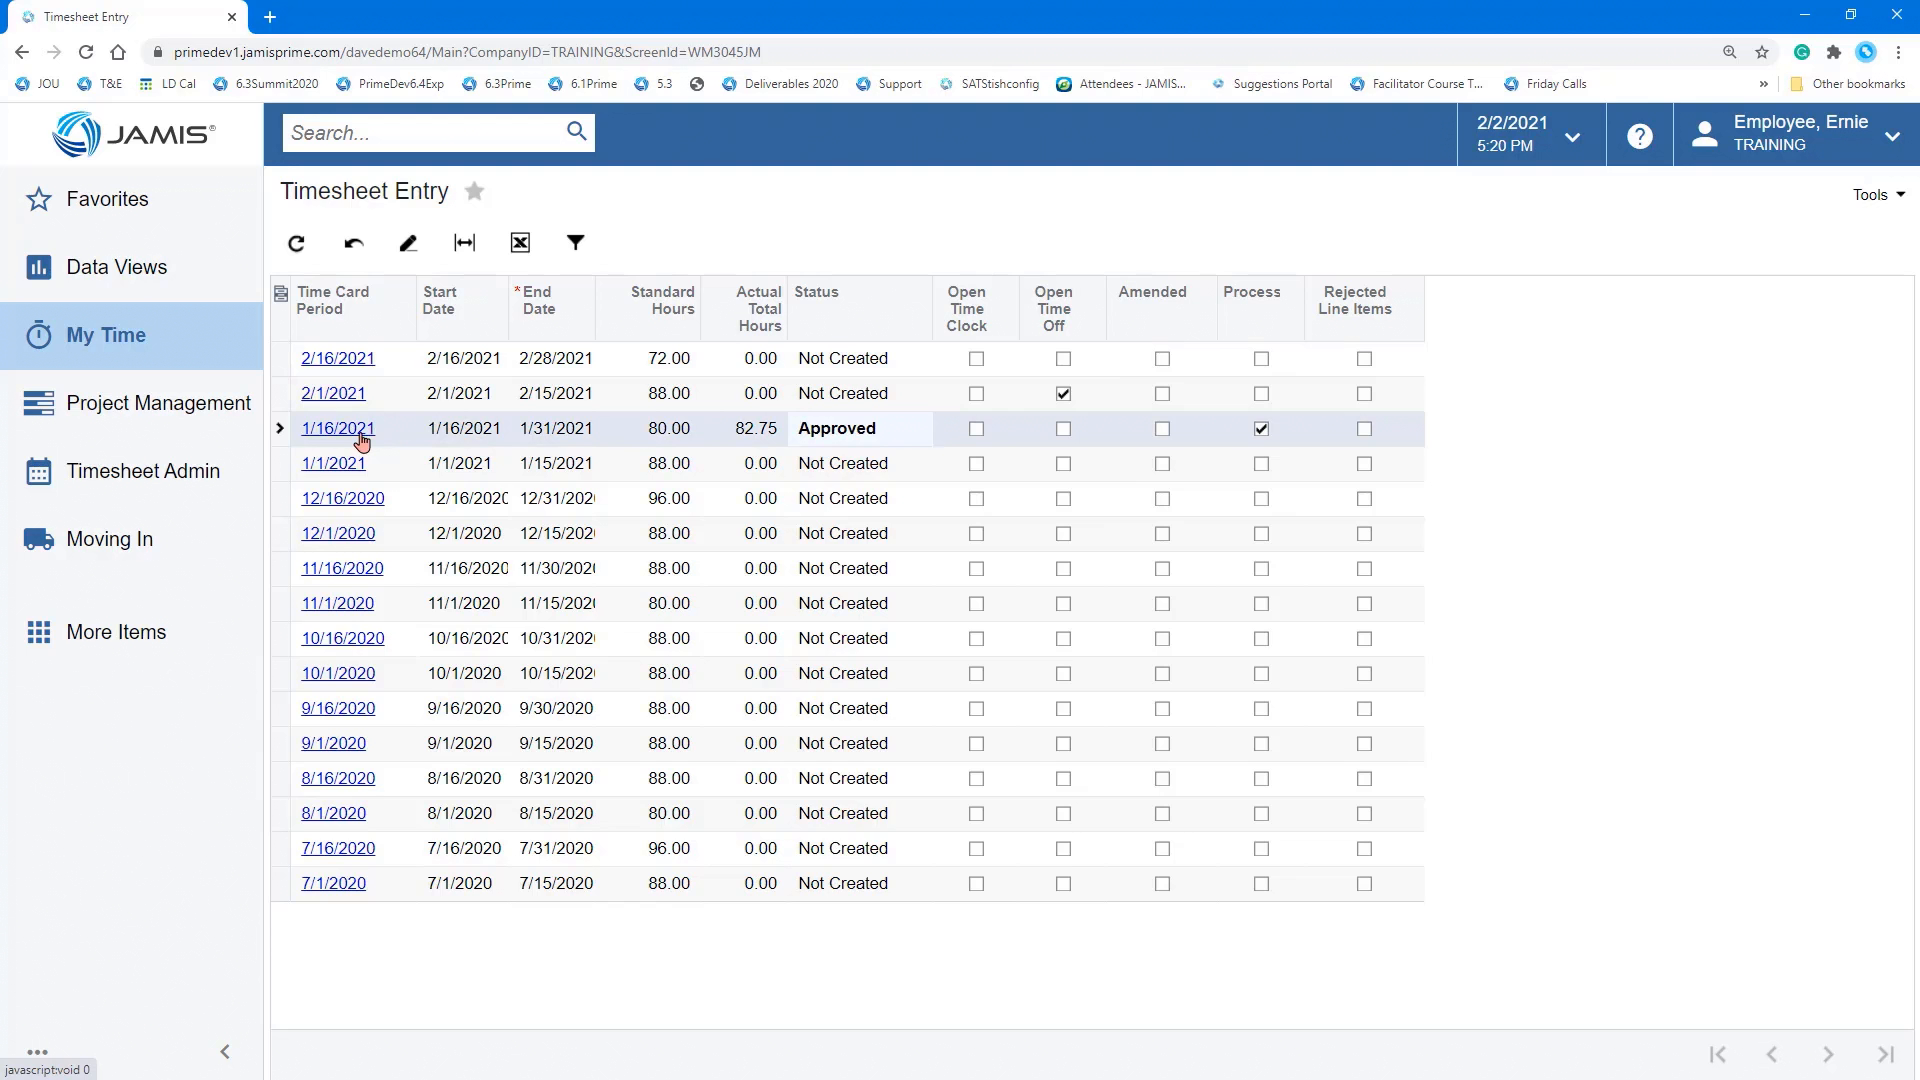
Task: Click the fit column width icon
Action: pyautogui.click(x=464, y=242)
